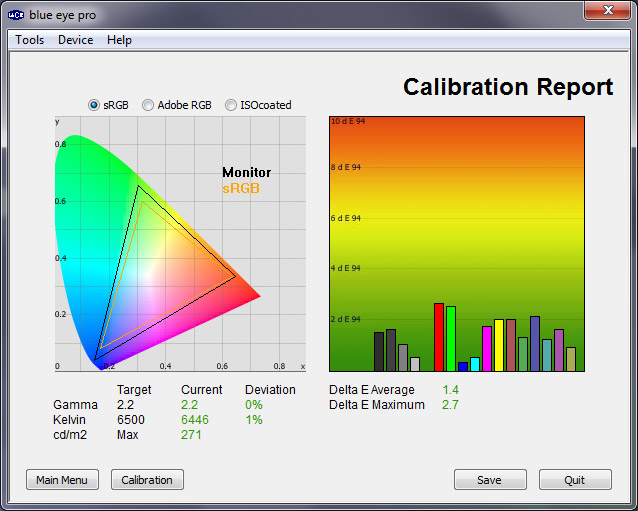Click the Calibration button

(x=147, y=480)
